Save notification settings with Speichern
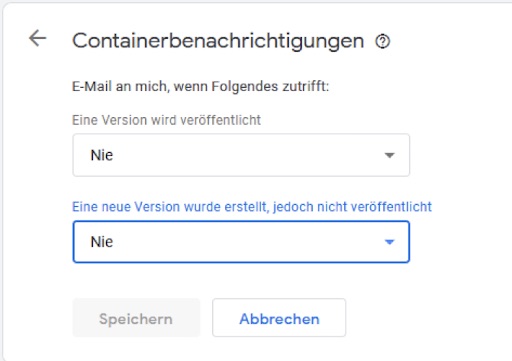512x361 pixels. click(x=136, y=318)
